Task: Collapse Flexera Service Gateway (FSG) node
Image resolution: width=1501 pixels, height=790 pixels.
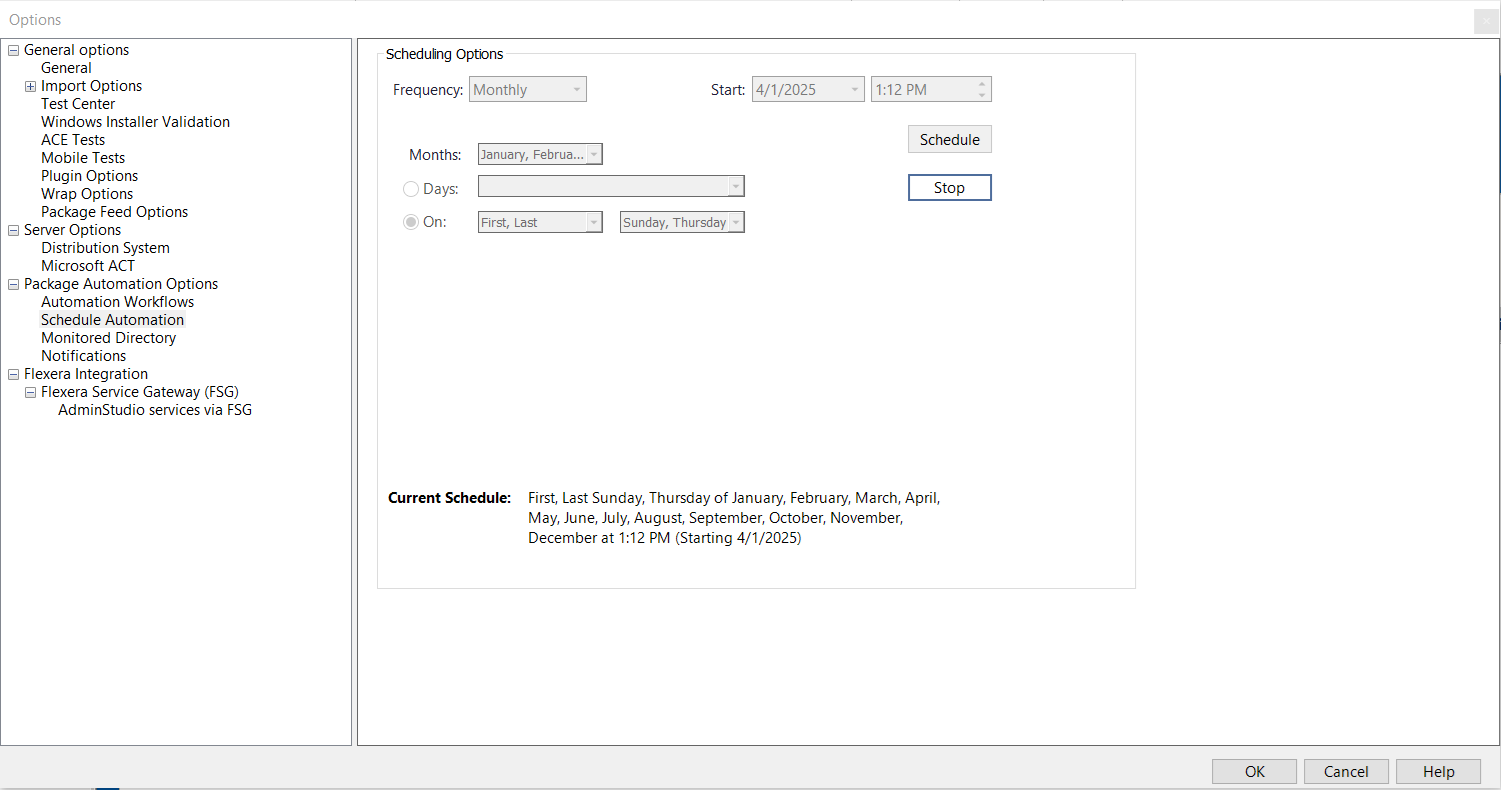Action: point(30,392)
